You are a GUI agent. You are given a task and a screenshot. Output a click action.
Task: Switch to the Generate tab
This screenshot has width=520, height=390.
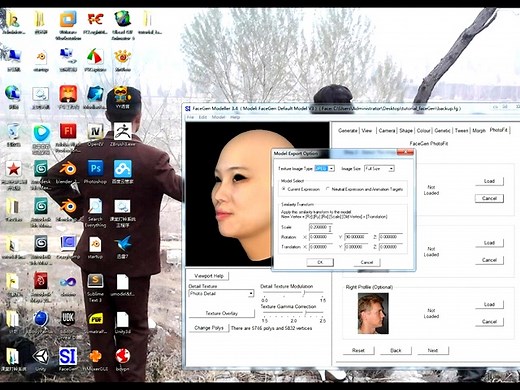(348, 131)
